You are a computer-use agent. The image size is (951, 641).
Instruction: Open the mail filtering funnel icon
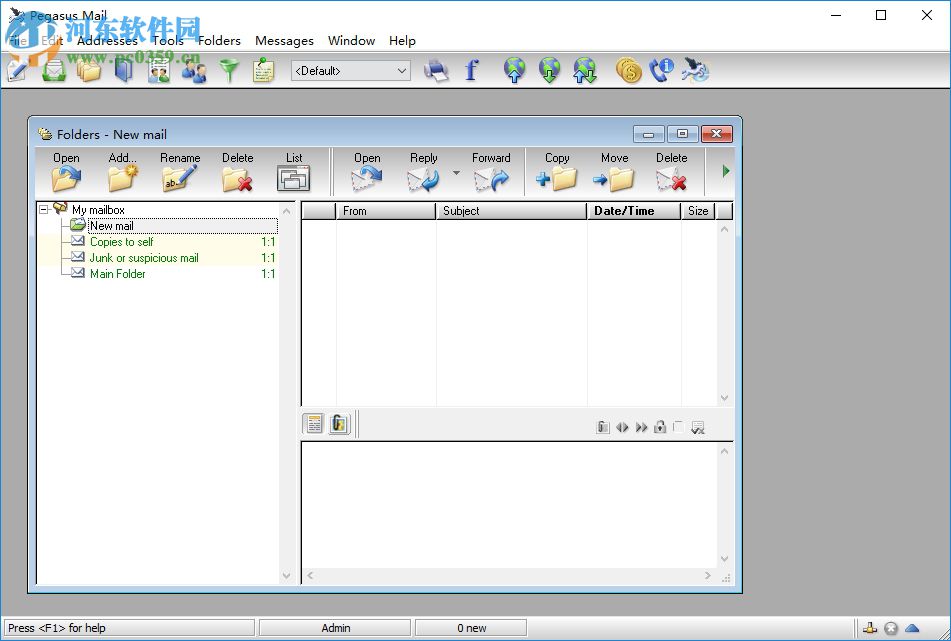pyautogui.click(x=230, y=71)
